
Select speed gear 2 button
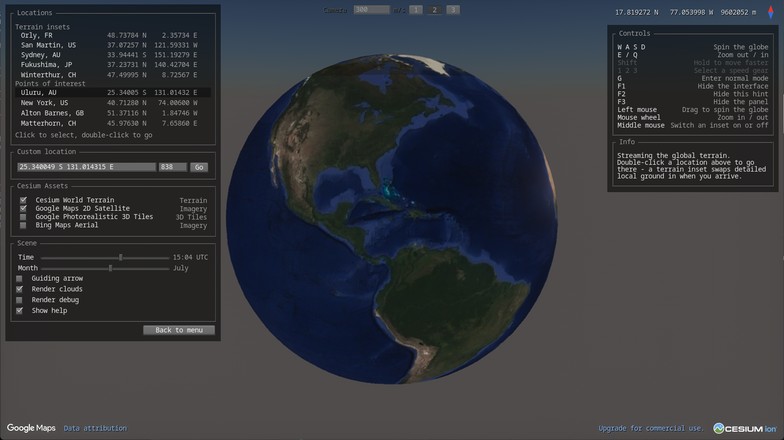(x=434, y=10)
